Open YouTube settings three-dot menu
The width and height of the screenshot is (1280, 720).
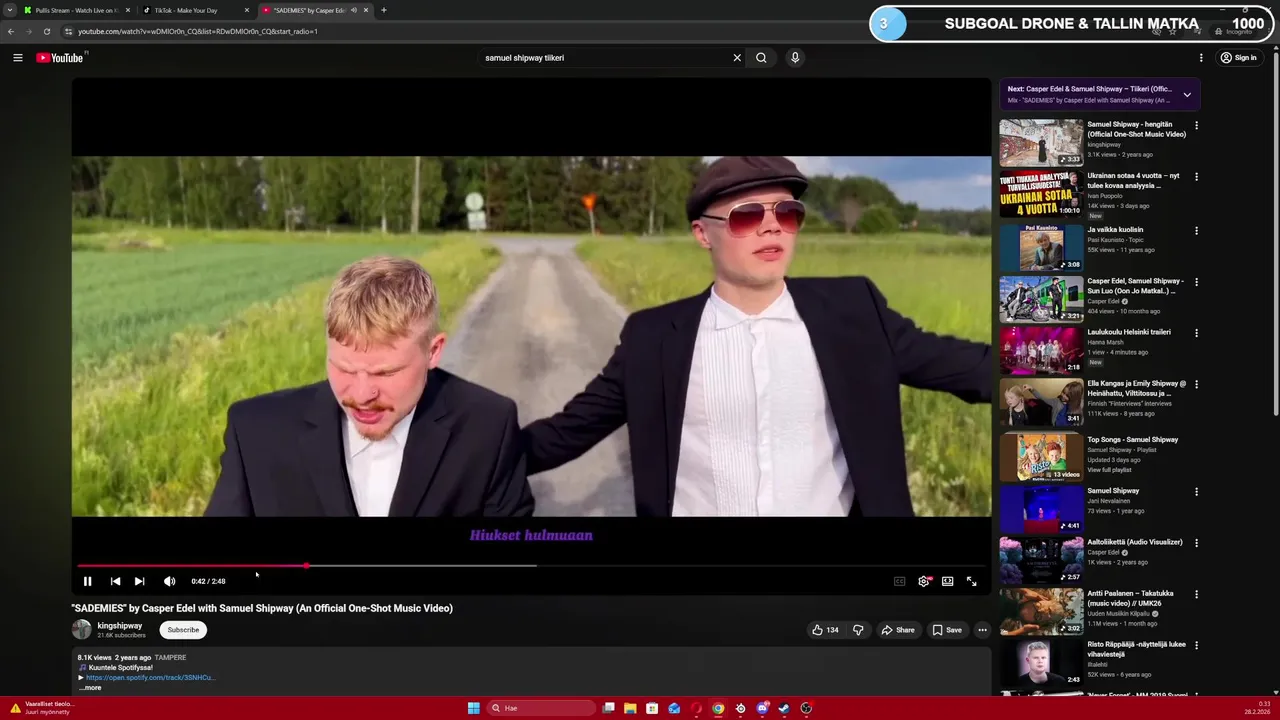pos(1201,58)
